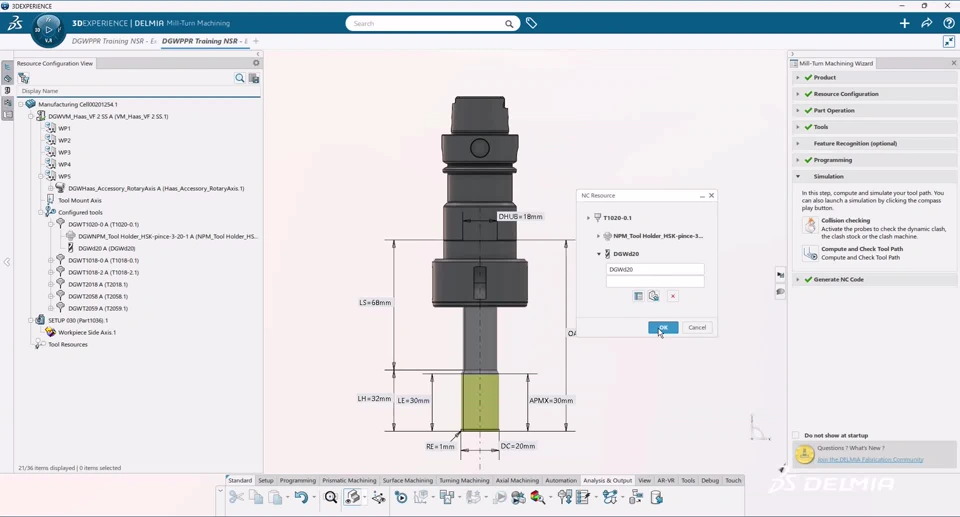
Task: Click the tag icon beside search bar
Action: 531,23
